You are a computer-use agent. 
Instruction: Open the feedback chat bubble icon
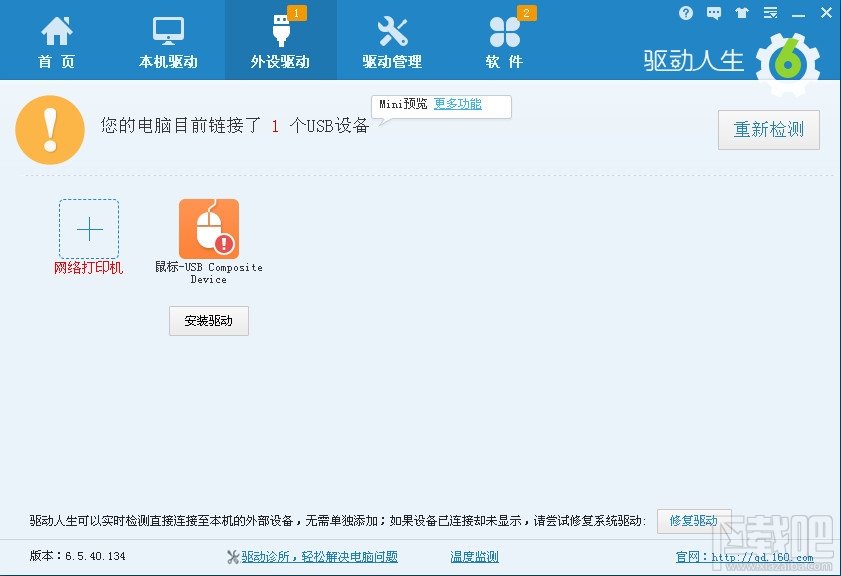coord(712,12)
